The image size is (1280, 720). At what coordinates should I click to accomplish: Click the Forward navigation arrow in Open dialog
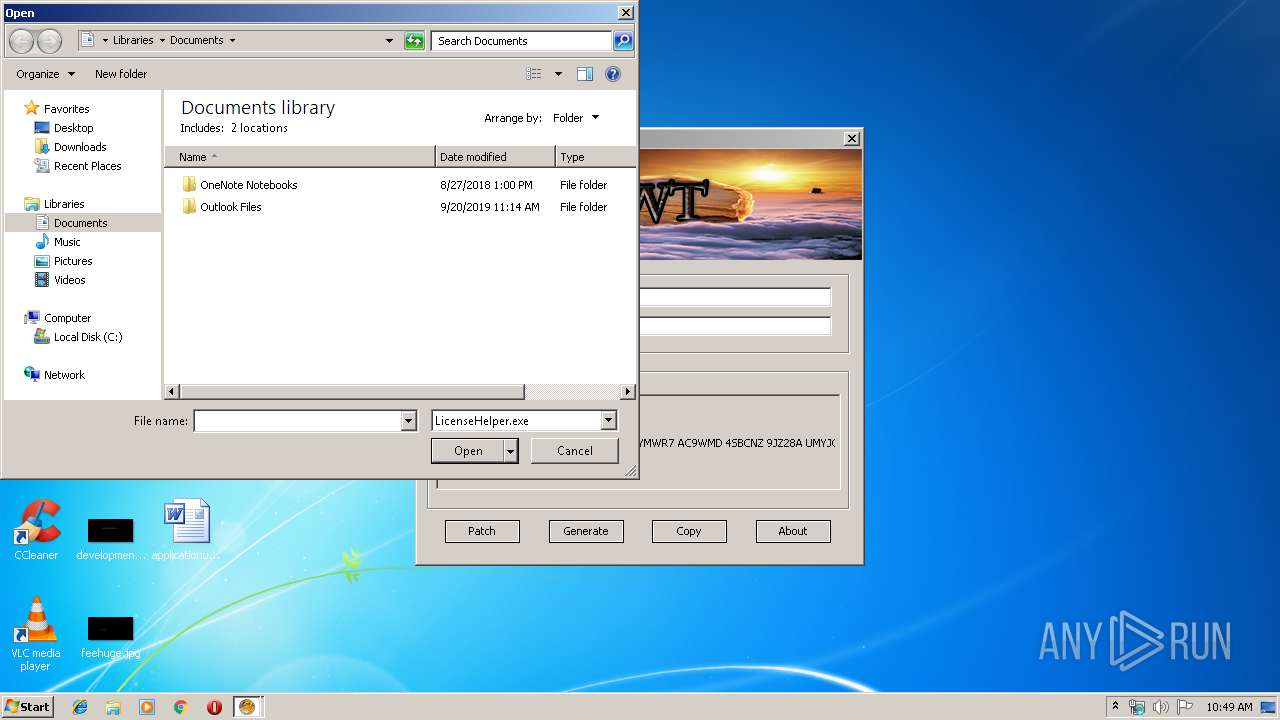pos(49,41)
